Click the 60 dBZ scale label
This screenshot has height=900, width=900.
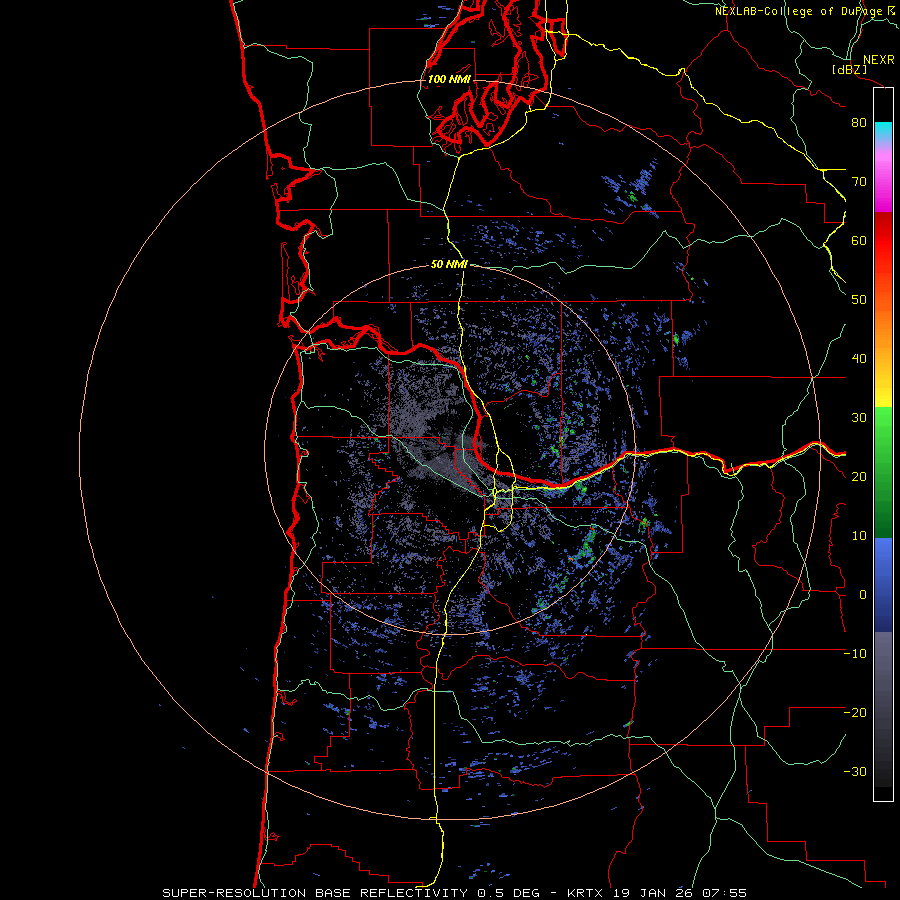(x=859, y=240)
